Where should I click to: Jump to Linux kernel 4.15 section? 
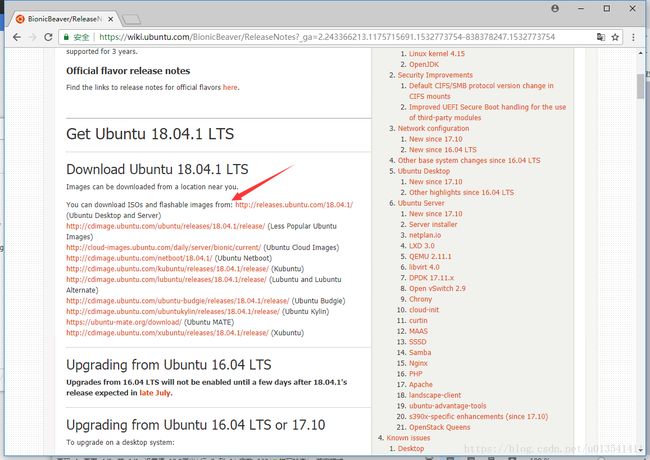tap(437, 54)
